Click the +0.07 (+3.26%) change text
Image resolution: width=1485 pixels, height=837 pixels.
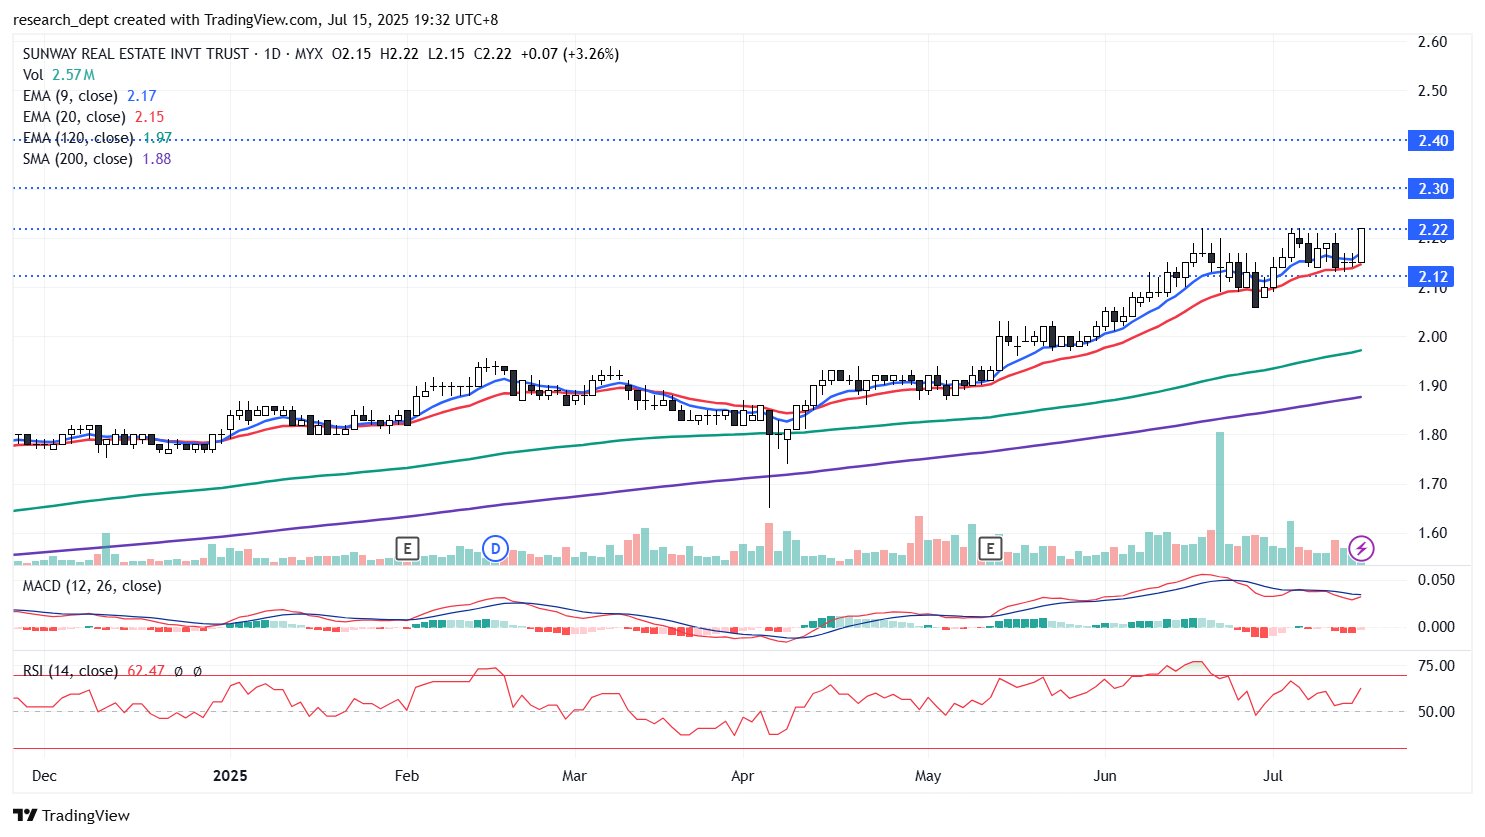tap(570, 54)
